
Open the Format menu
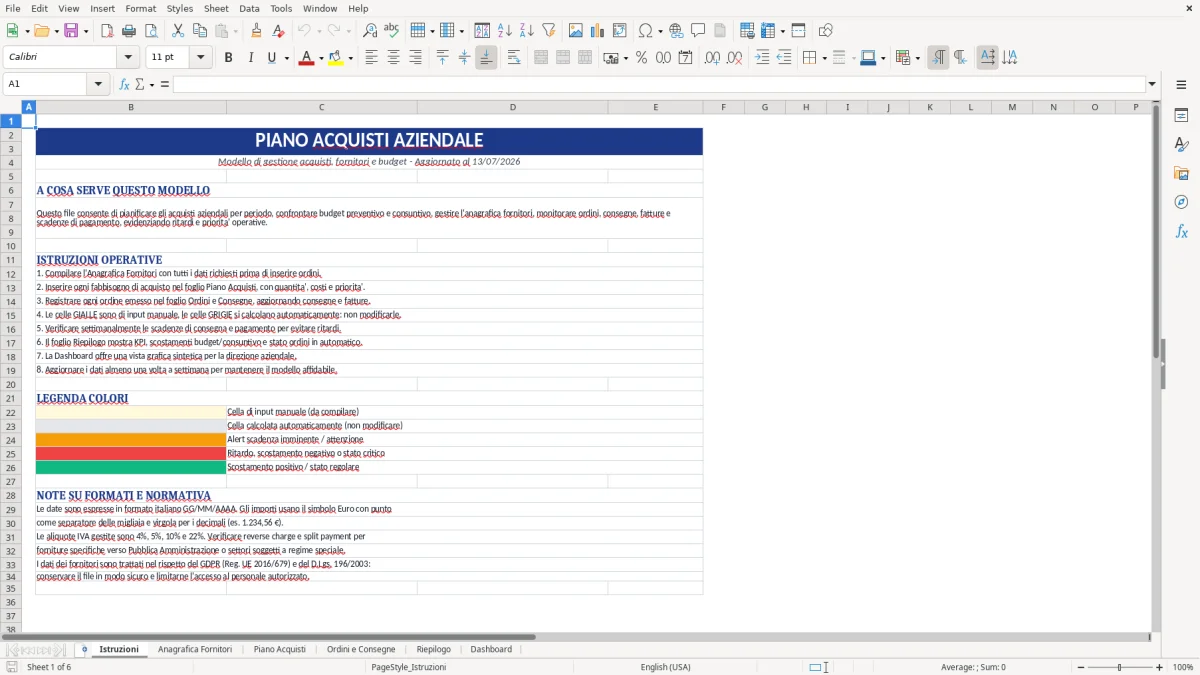click(140, 8)
